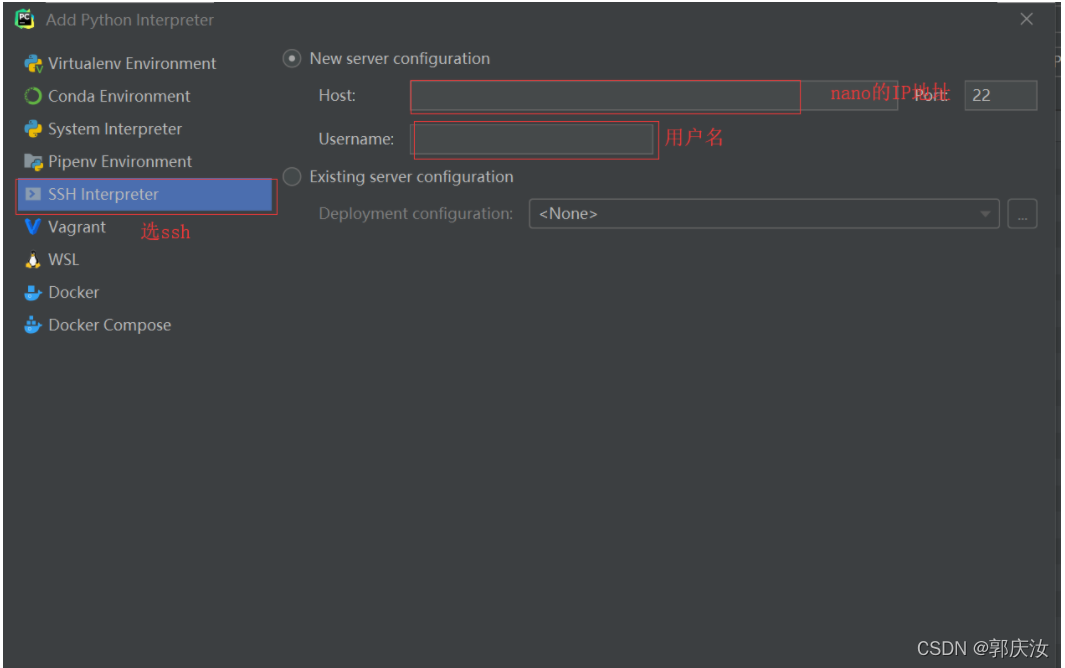Select the WSL entry
The image size is (1065, 668).
tap(63, 260)
